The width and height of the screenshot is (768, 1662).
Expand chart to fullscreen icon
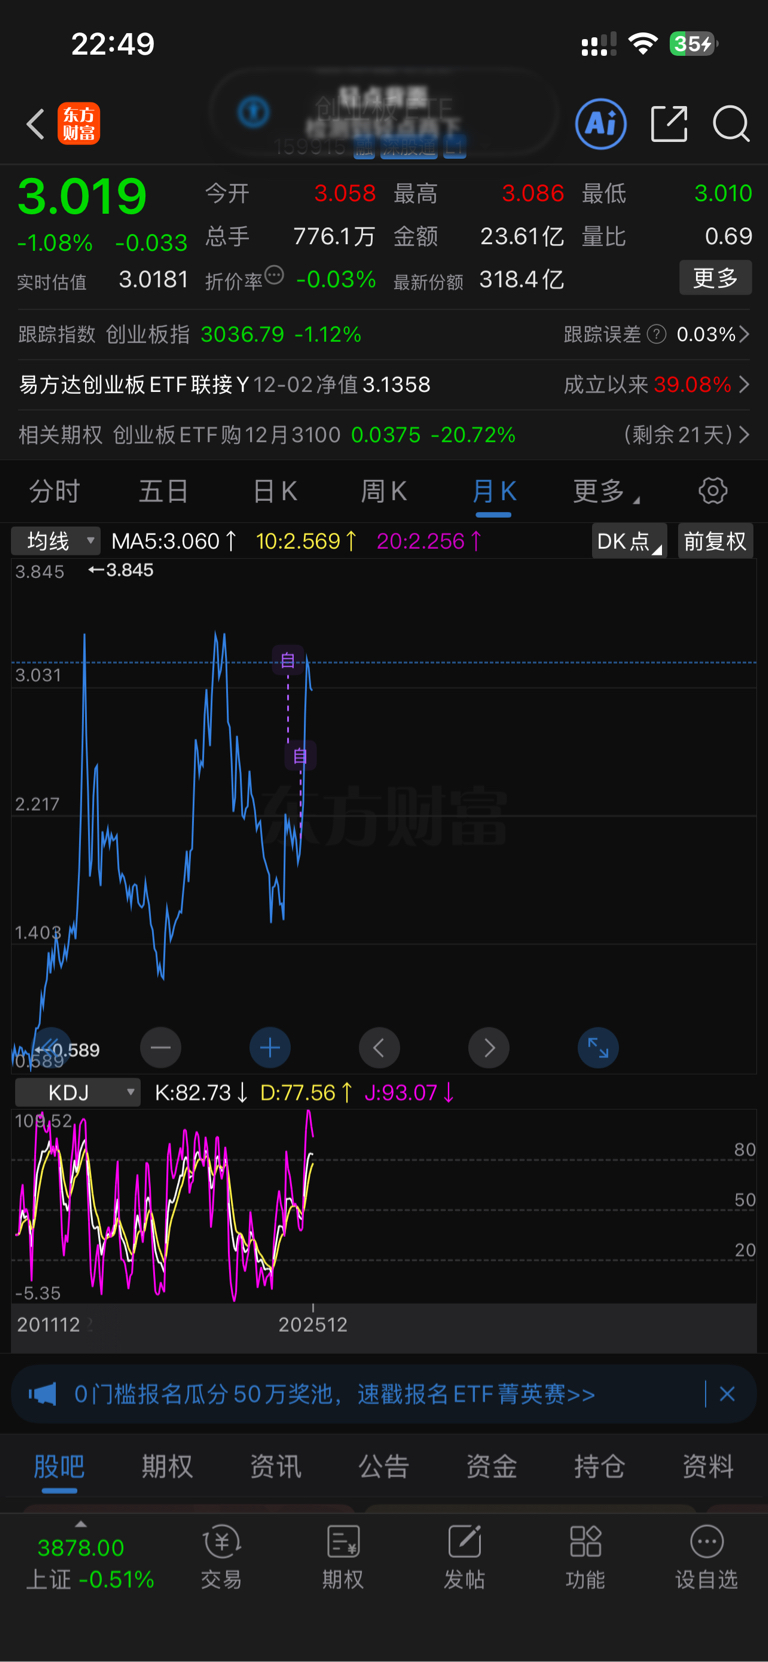tap(598, 1048)
